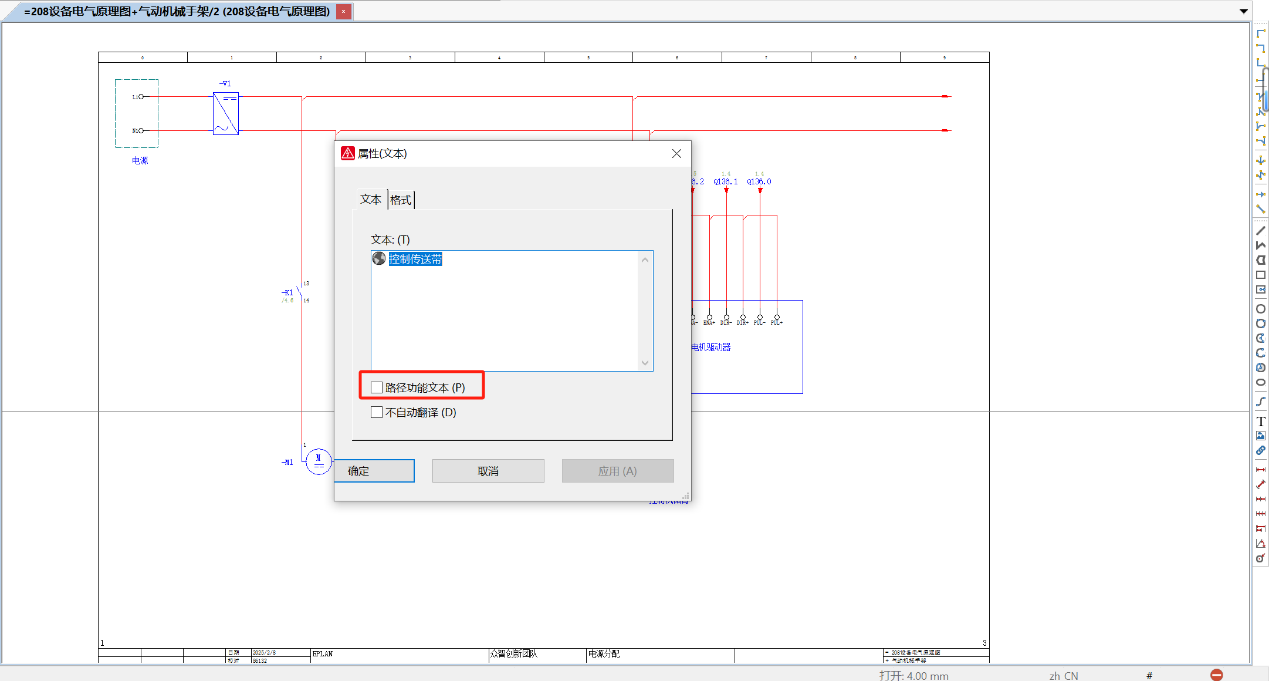Click the power supply symbol -V1
Viewport: 1269px width, 681px height.
(x=226, y=113)
